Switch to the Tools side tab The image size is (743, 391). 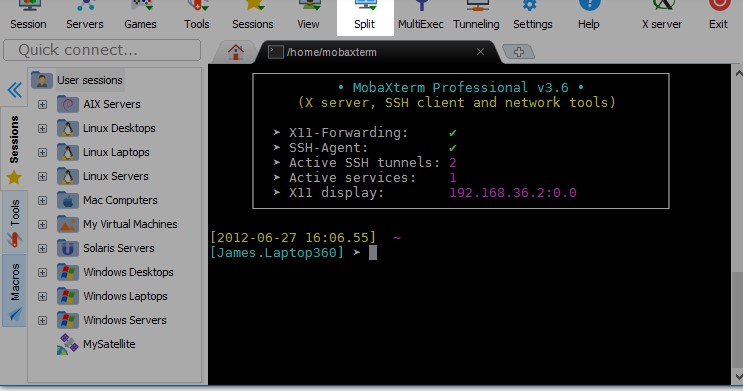pyautogui.click(x=14, y=223)
